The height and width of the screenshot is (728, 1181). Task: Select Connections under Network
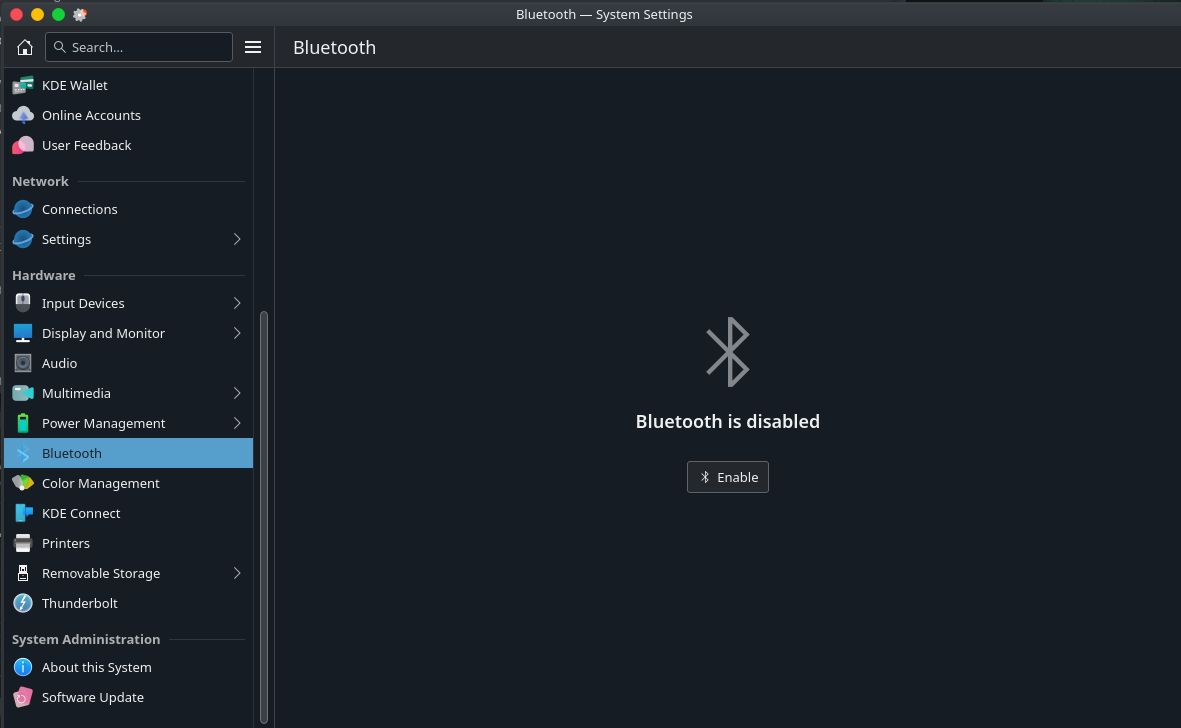click(x=129, y=209)
